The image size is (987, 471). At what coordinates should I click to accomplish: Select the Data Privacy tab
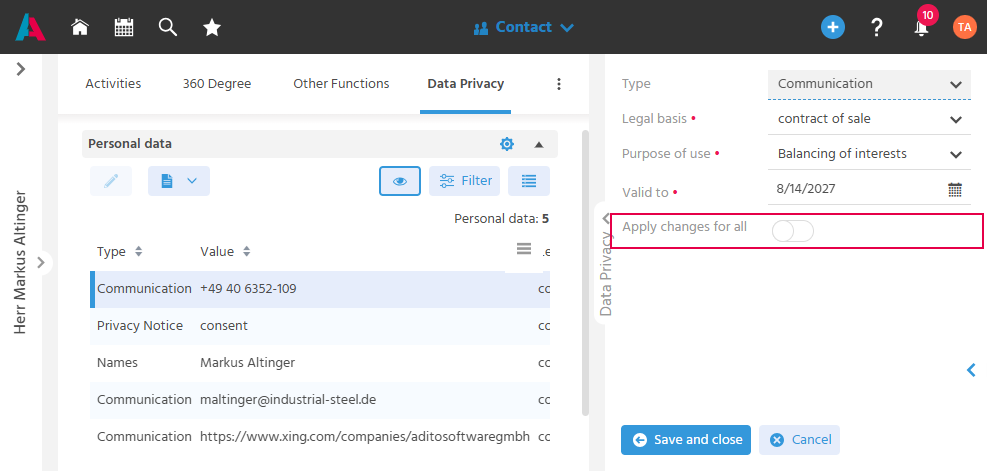pos(465,84)
